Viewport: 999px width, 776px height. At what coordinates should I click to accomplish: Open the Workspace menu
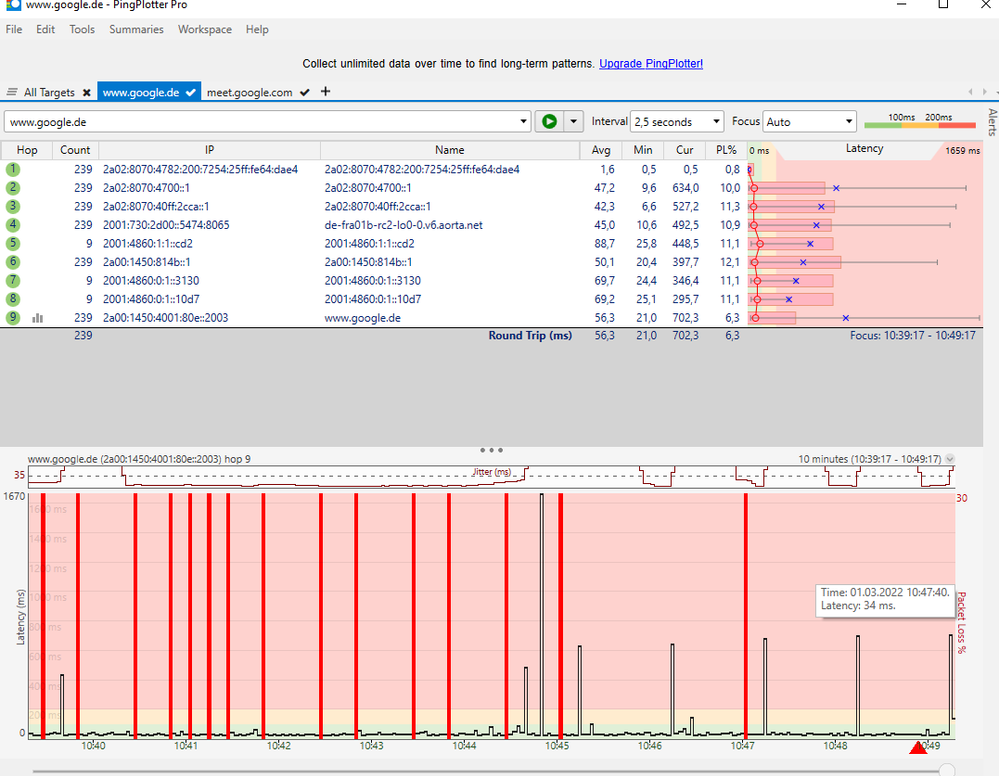205,29
